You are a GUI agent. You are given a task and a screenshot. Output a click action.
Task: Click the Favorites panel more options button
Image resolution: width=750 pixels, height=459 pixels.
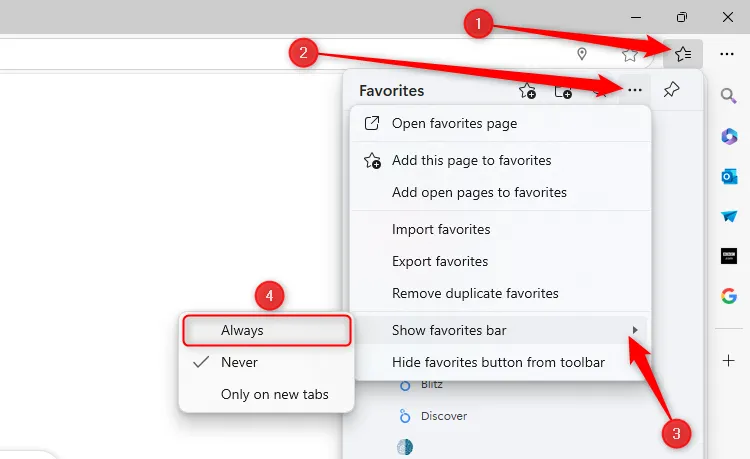click(635, 91)
